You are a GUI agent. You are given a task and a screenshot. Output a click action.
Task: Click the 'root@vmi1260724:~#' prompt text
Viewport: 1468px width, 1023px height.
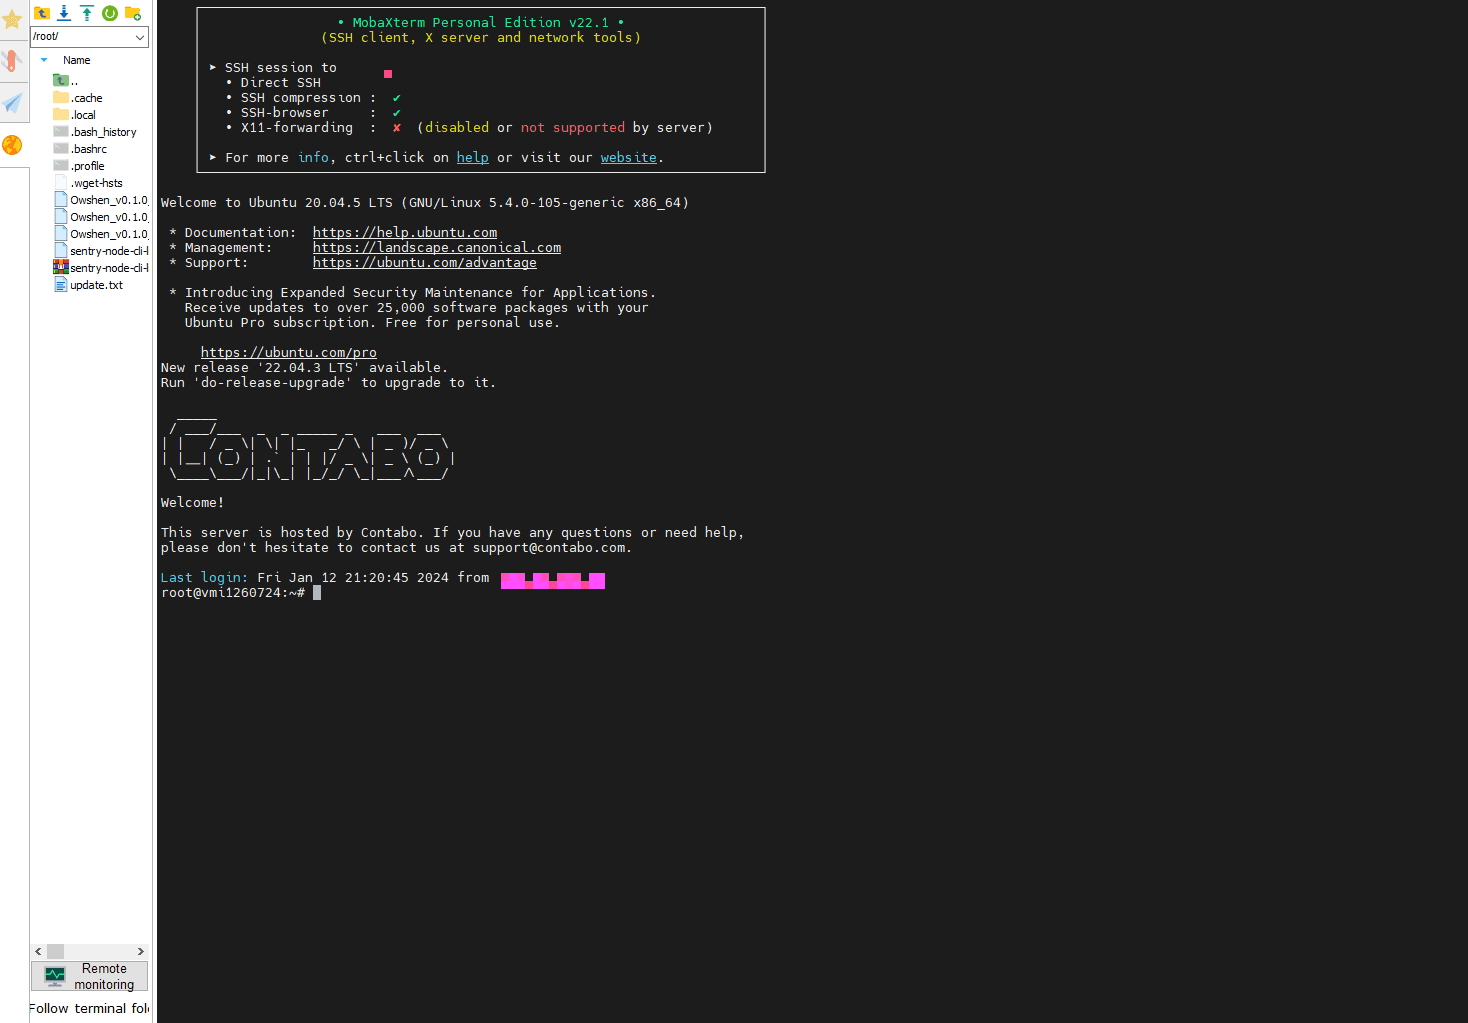click(233, 593)
